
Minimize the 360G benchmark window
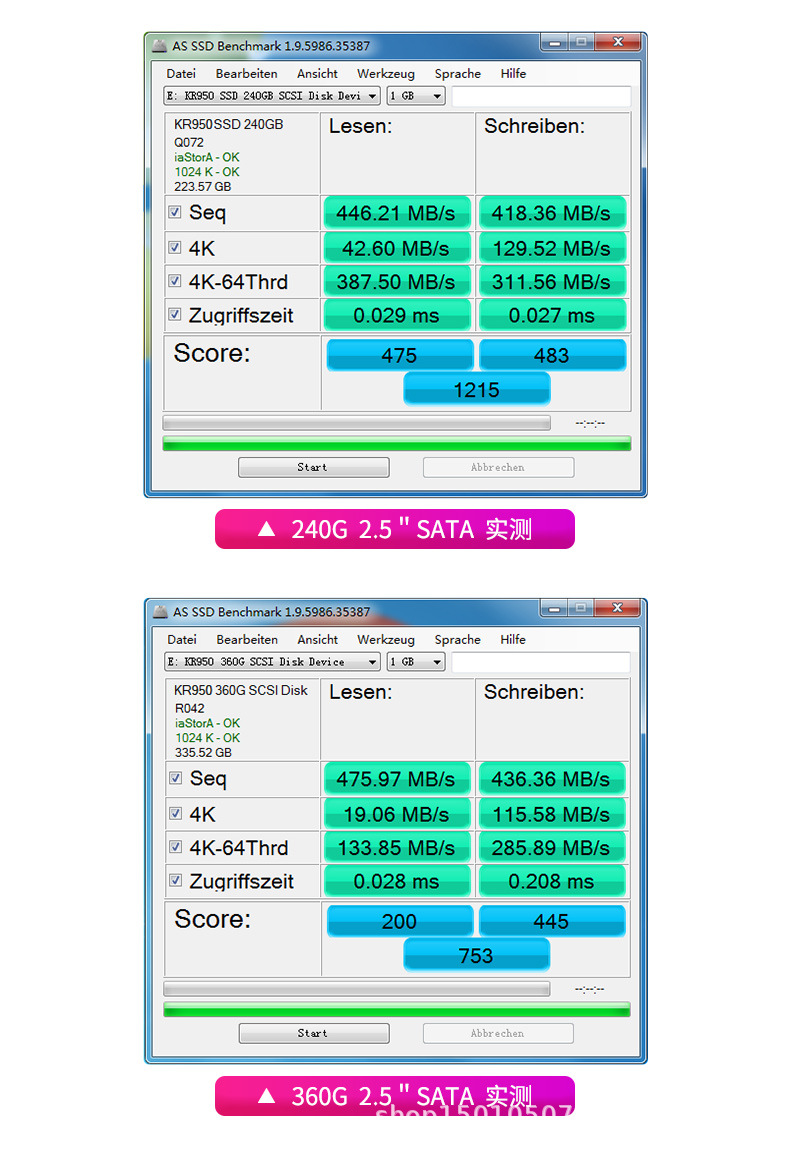click(x=555, y=608)
